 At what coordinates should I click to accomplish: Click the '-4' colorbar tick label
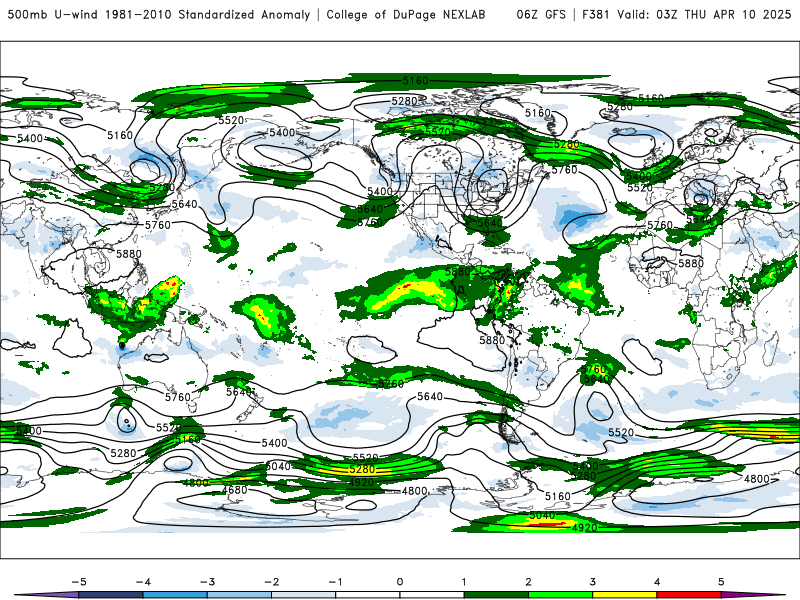tap(143, 582)
